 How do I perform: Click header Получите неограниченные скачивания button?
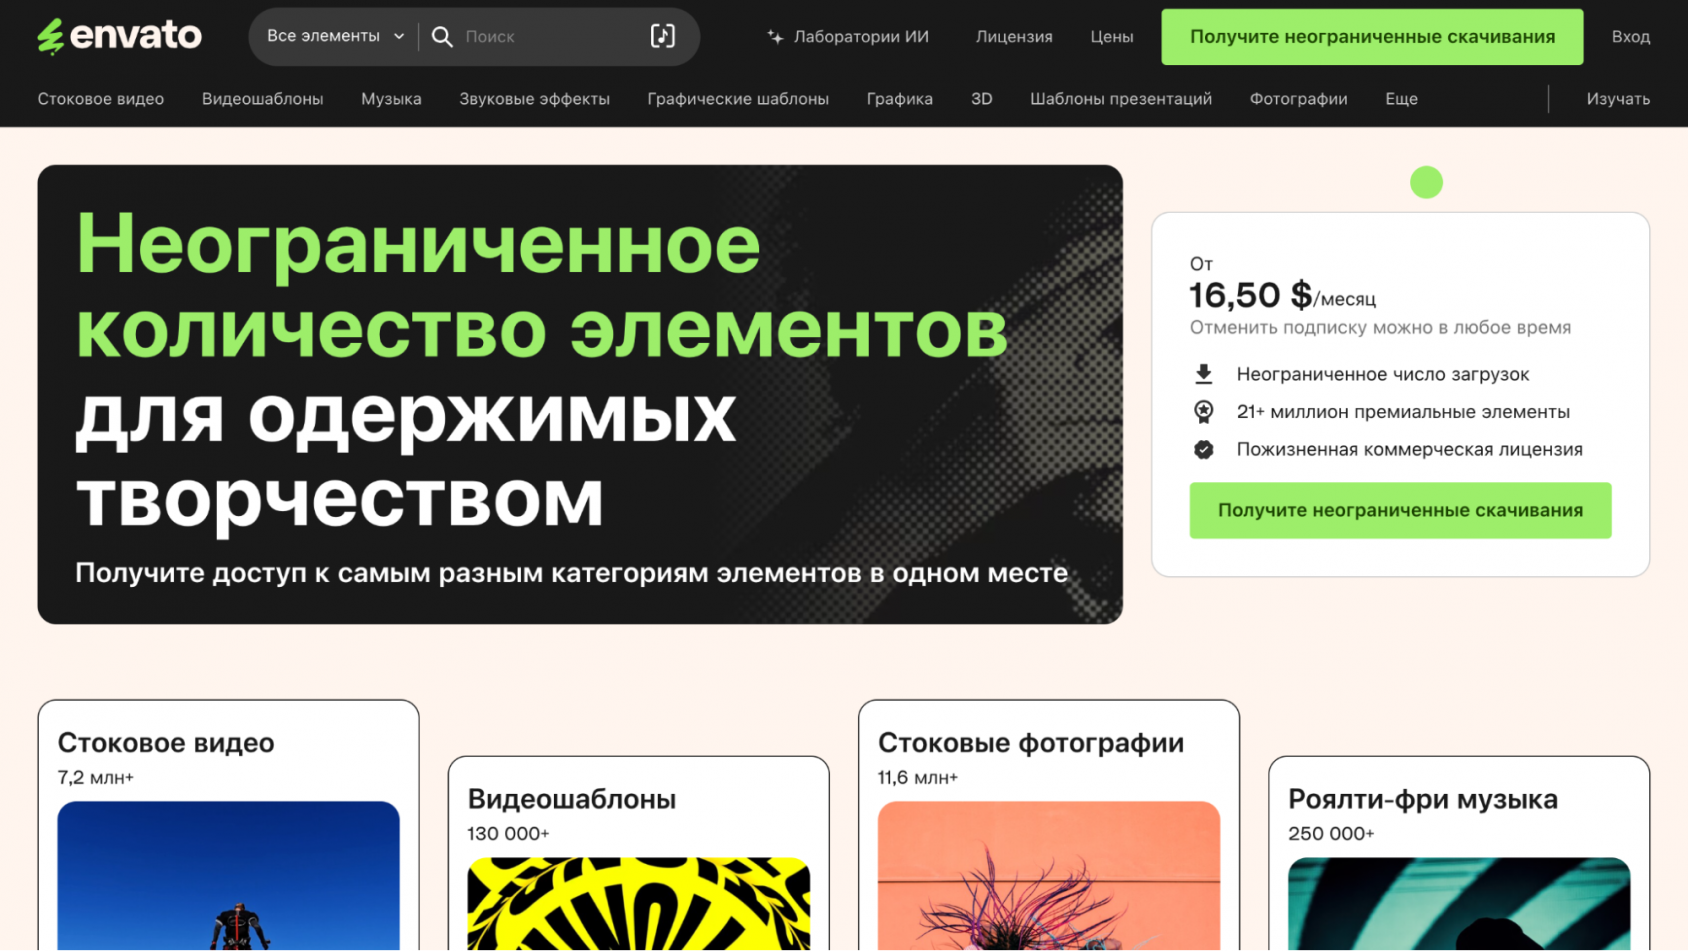click(x=1372, y=37)
